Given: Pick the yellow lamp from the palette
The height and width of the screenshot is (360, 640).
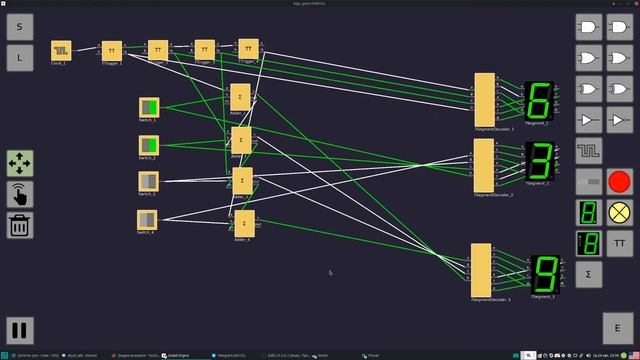Looking at the screenshot, I should point(620,213).
